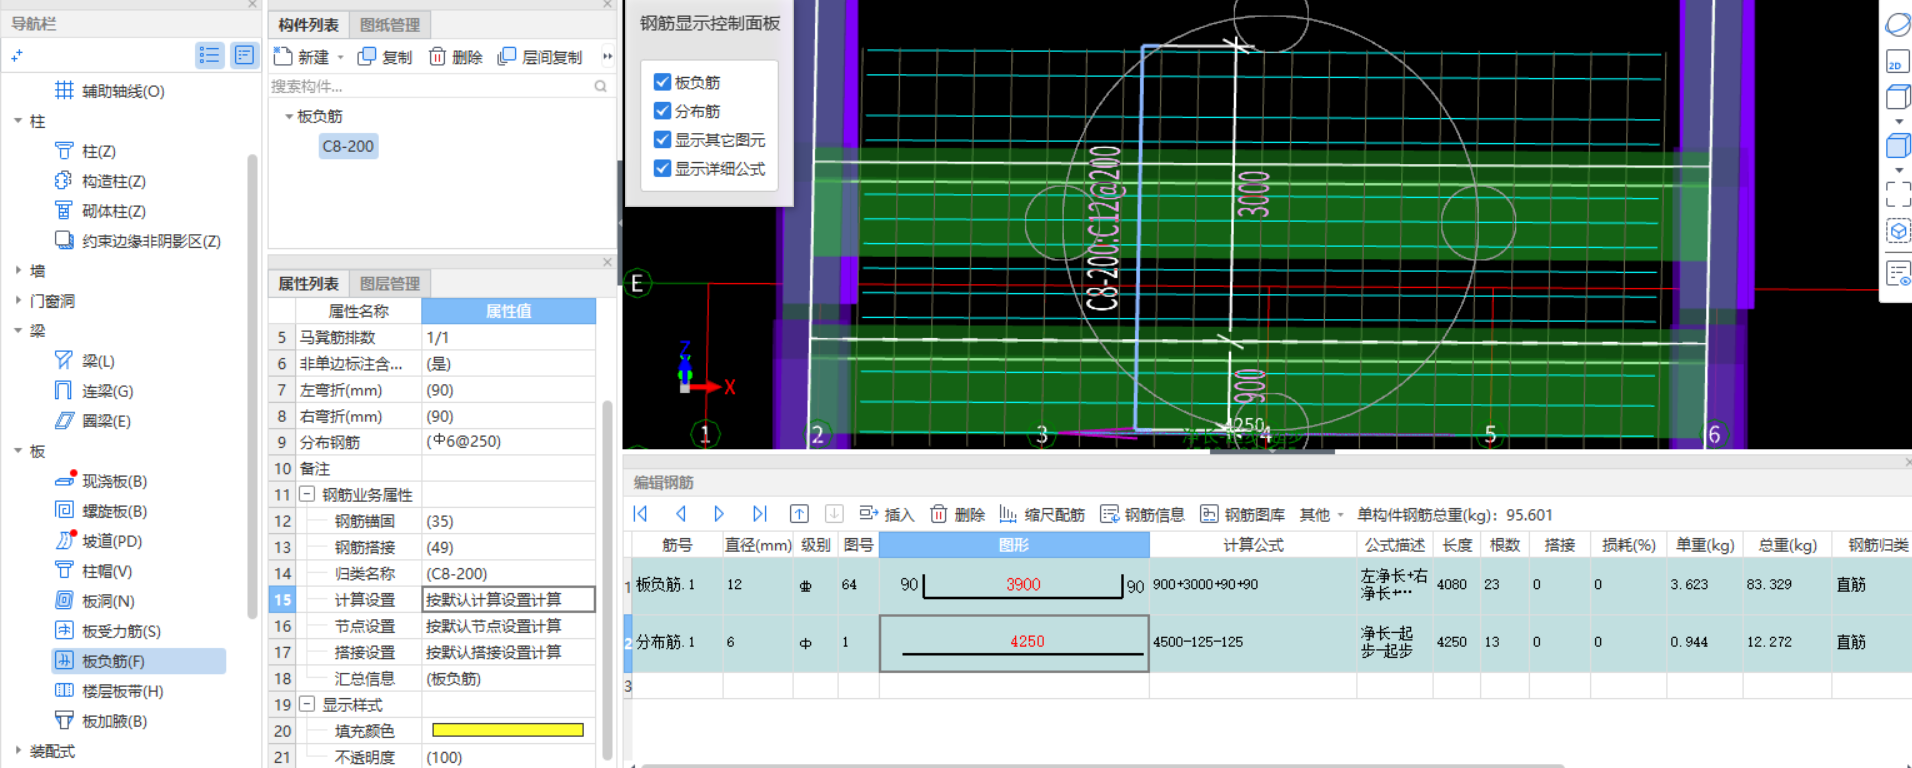
Task: Click 层间复制 button
Action: pos(540,57)
